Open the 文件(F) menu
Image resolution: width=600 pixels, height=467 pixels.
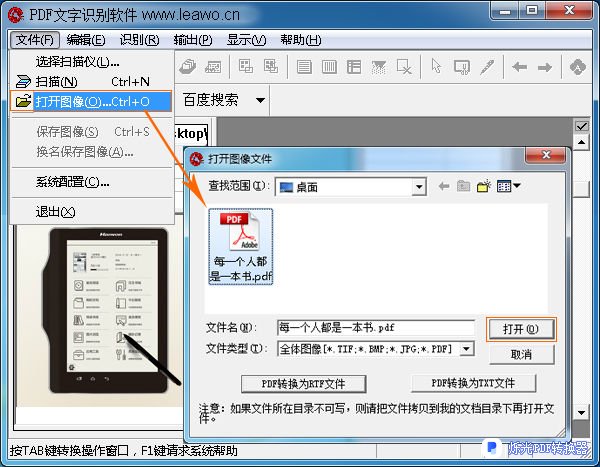coord(34,39)
